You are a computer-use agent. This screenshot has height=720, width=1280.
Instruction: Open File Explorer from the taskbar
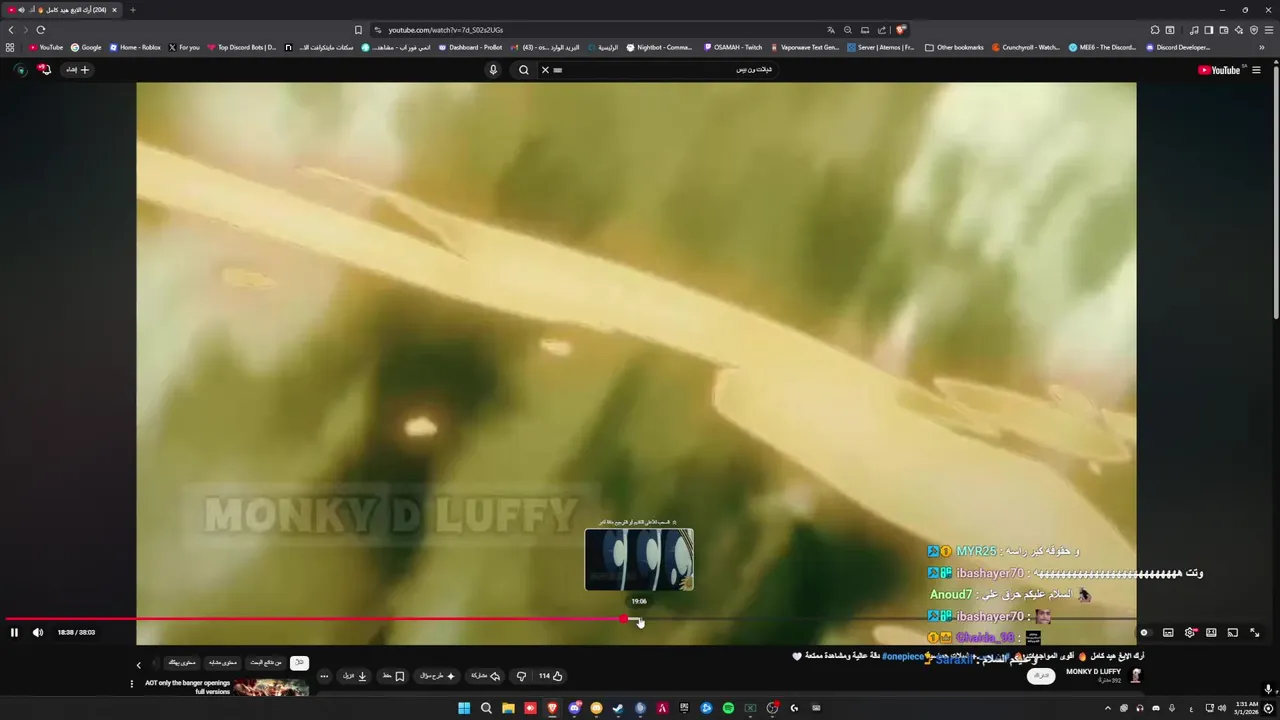pos(508,708)
